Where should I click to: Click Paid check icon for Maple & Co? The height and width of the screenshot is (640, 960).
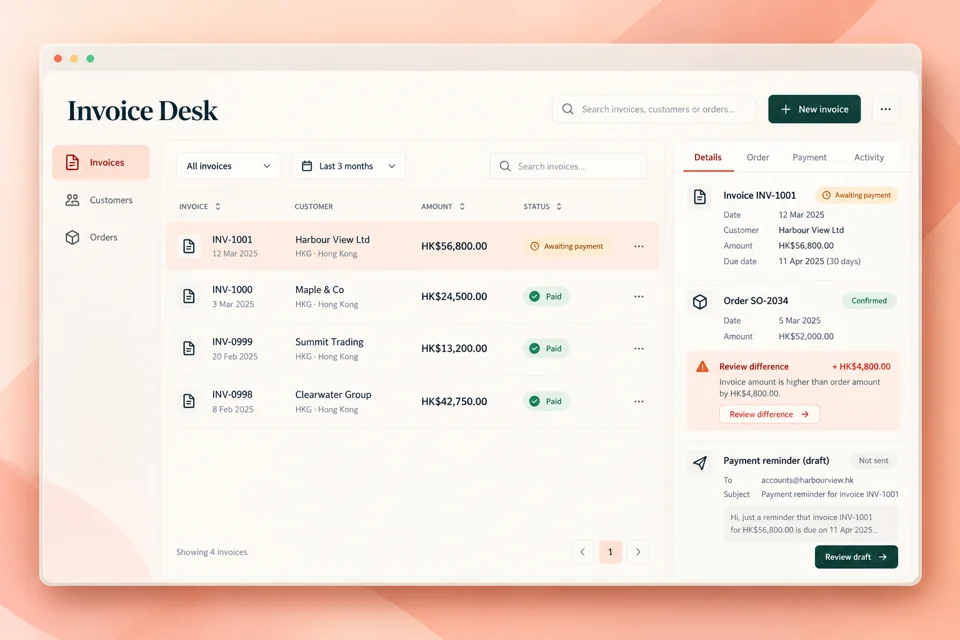coord(534,296)
